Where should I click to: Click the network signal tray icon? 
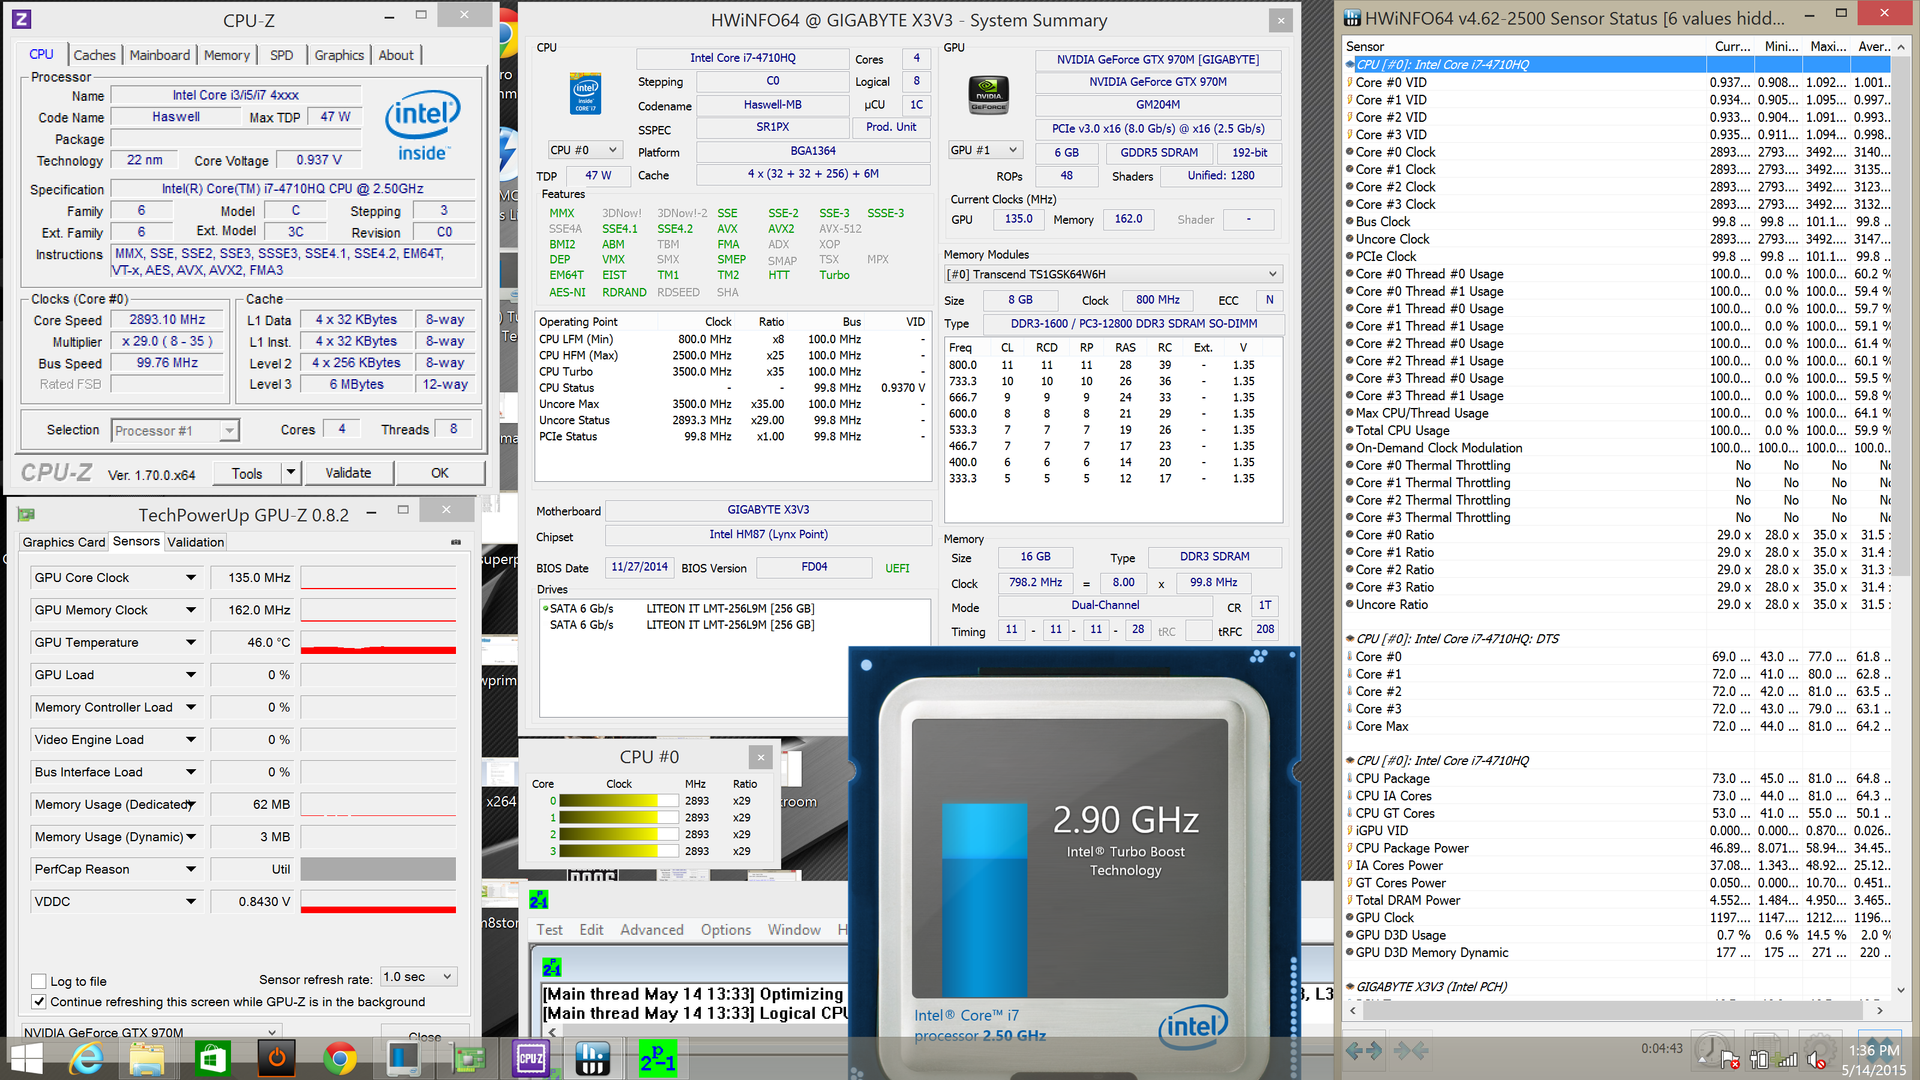pyautogui.click(x=1788, y=1060)
